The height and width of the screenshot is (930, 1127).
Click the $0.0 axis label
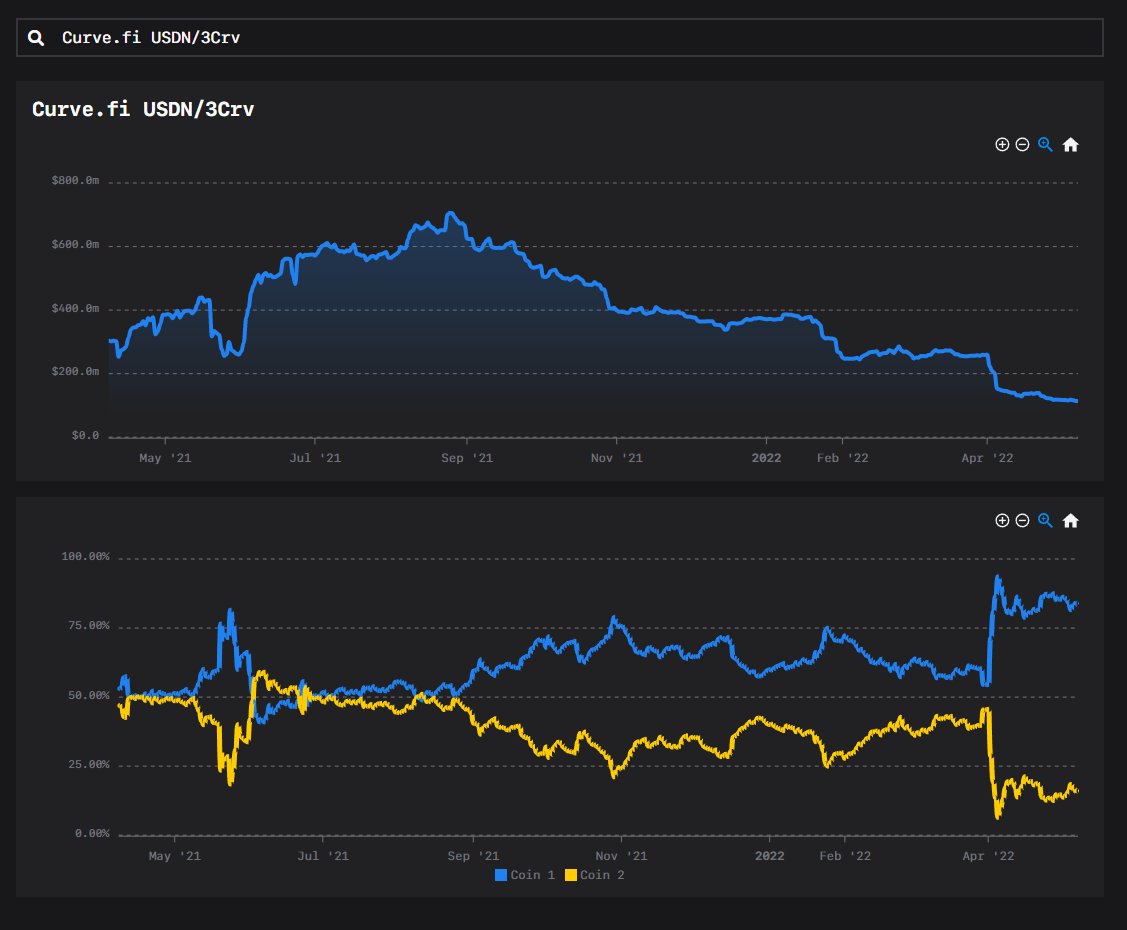pyautogui.click(x=86, y=436)
